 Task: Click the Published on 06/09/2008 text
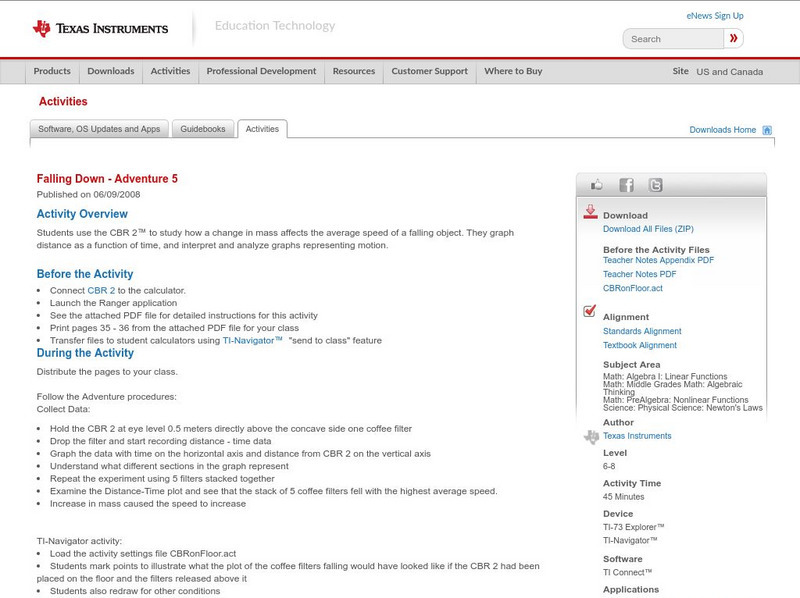(88, 194)
